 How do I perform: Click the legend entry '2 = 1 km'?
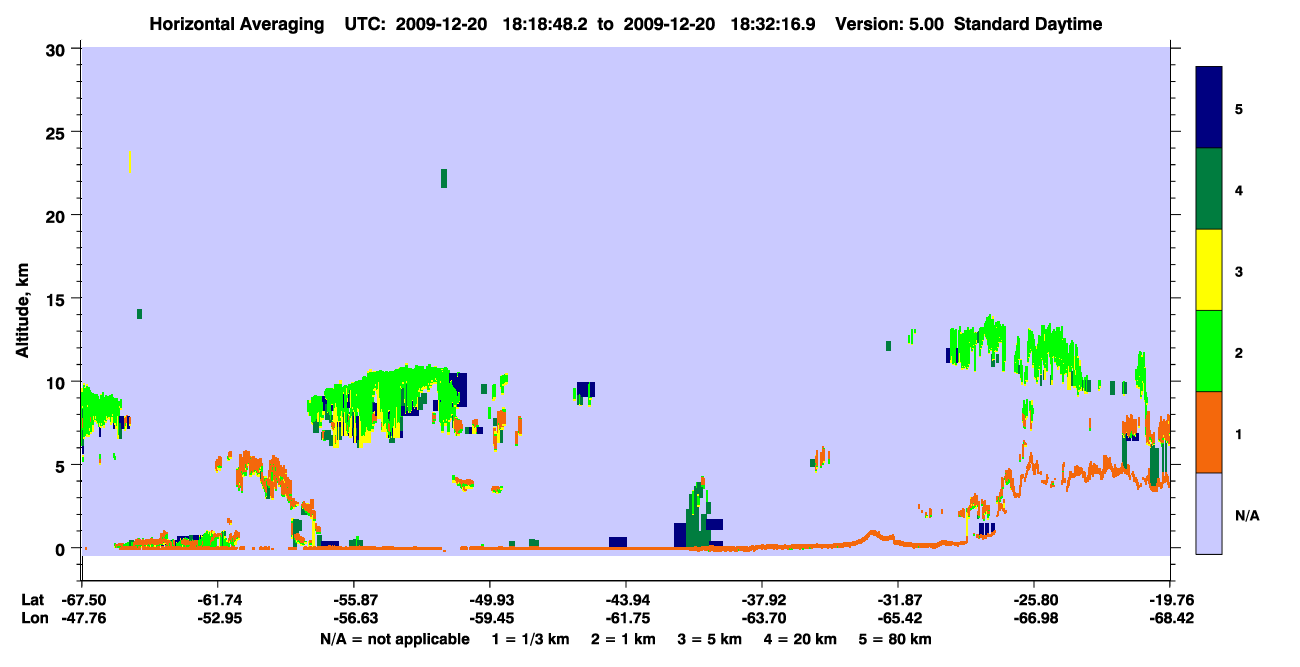[622, 639]
